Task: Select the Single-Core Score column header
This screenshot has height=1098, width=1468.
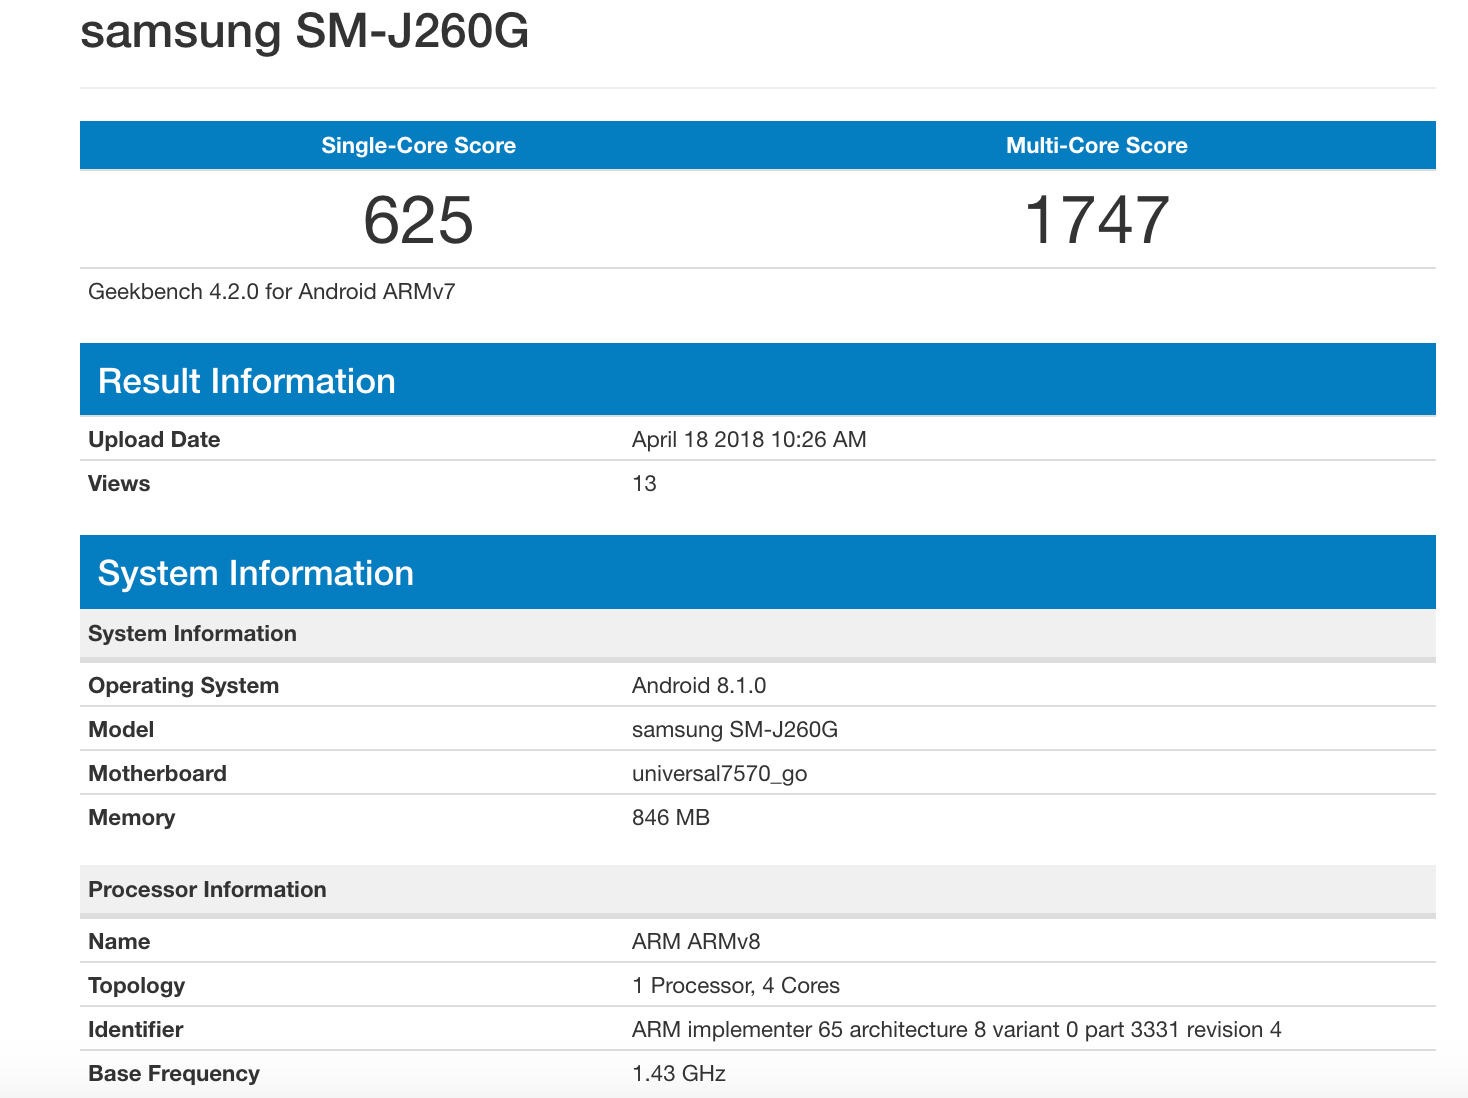Action: [x=418, y=146]
